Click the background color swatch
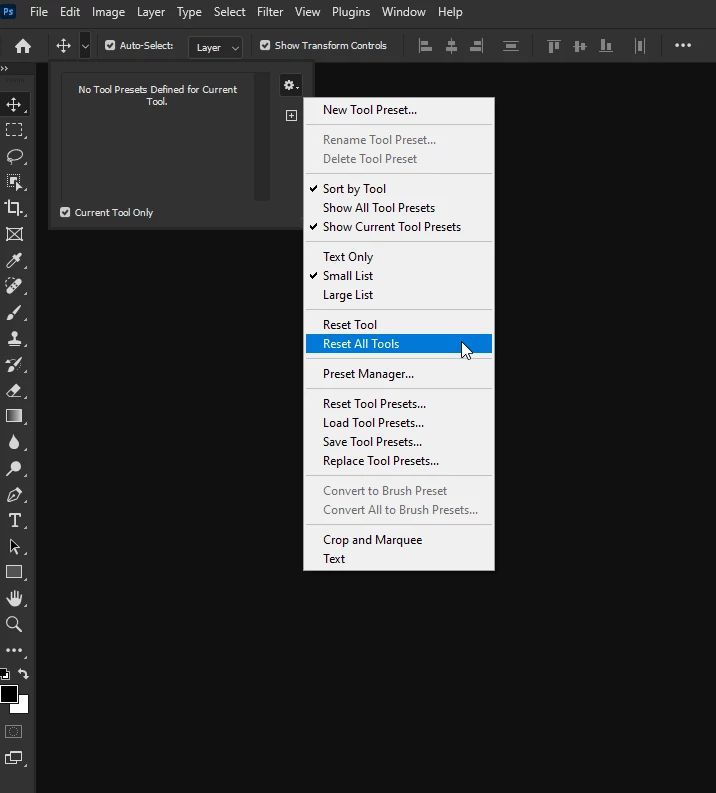716x793 pixels. click(23, 707)
